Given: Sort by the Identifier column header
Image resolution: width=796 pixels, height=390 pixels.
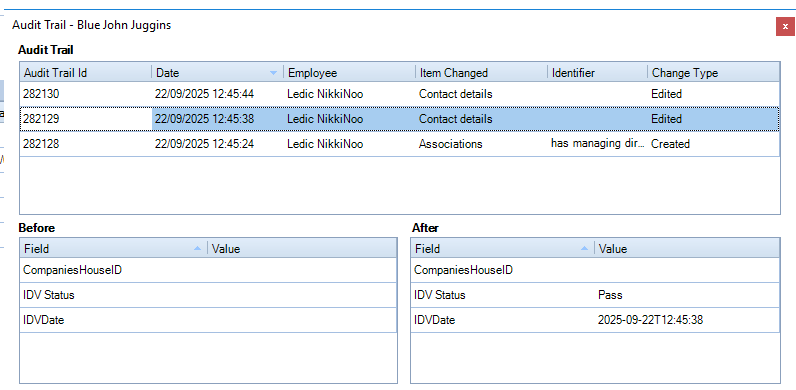Looking at the screenshot, I should 598,73.
